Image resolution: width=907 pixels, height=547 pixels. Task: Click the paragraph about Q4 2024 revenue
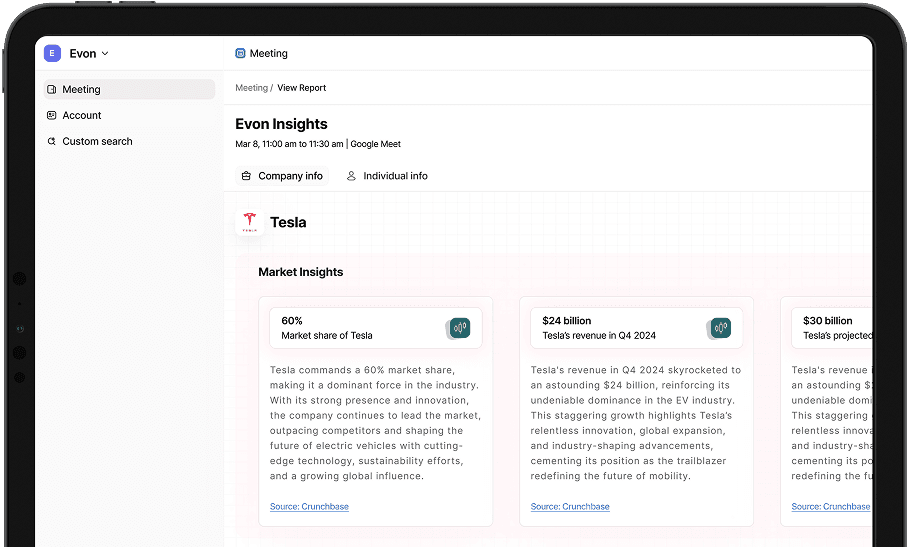coord(636,423)
